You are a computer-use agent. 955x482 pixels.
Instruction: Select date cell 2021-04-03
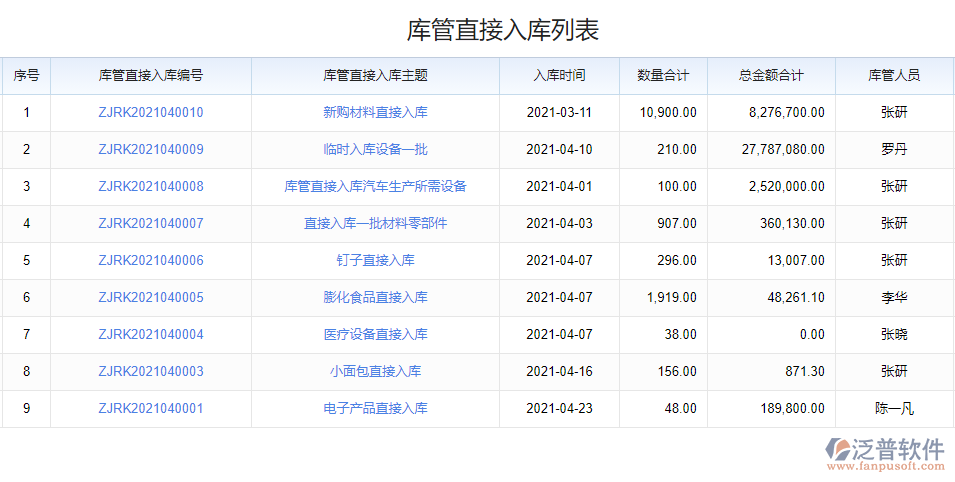pyautogui.click(x=559, y=224)
